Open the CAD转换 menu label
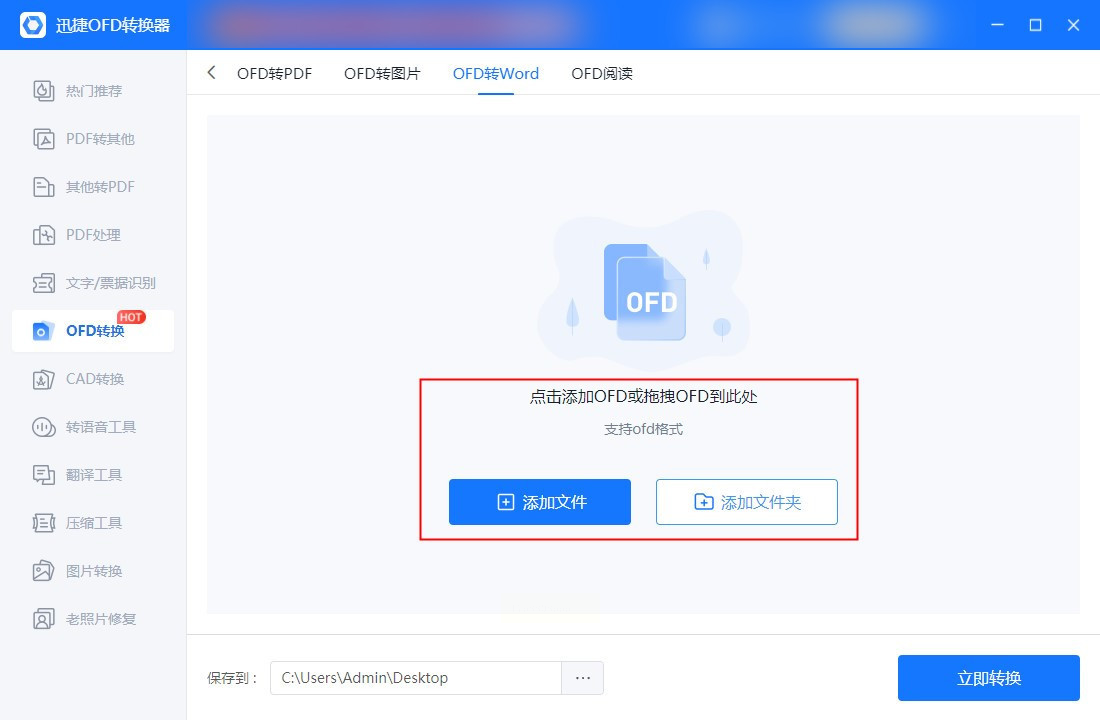The width and height of the screenshot is (1100, 720). coord(95,379)
